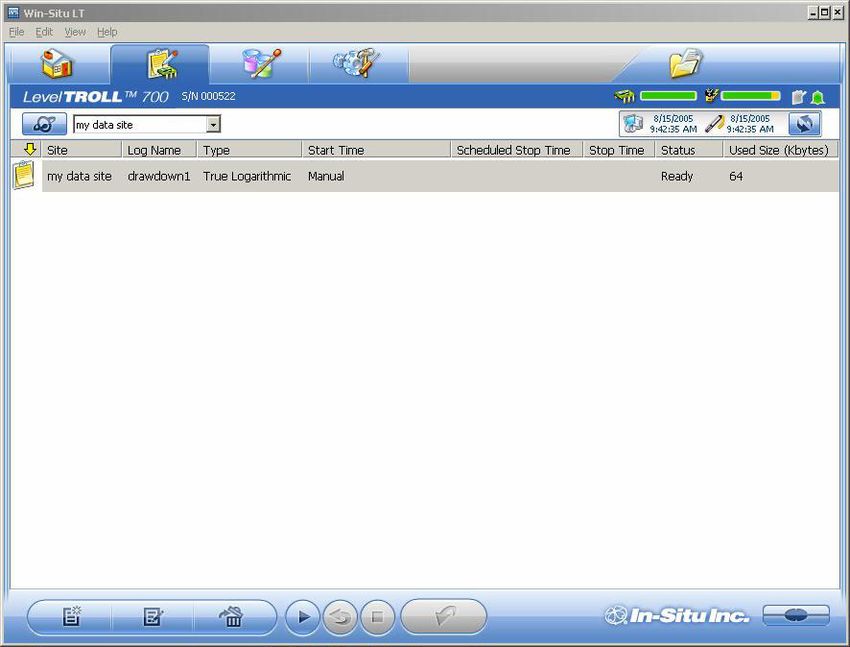850x647 pixels.
Task: Click the Status column header
Action: click(689, 150)
